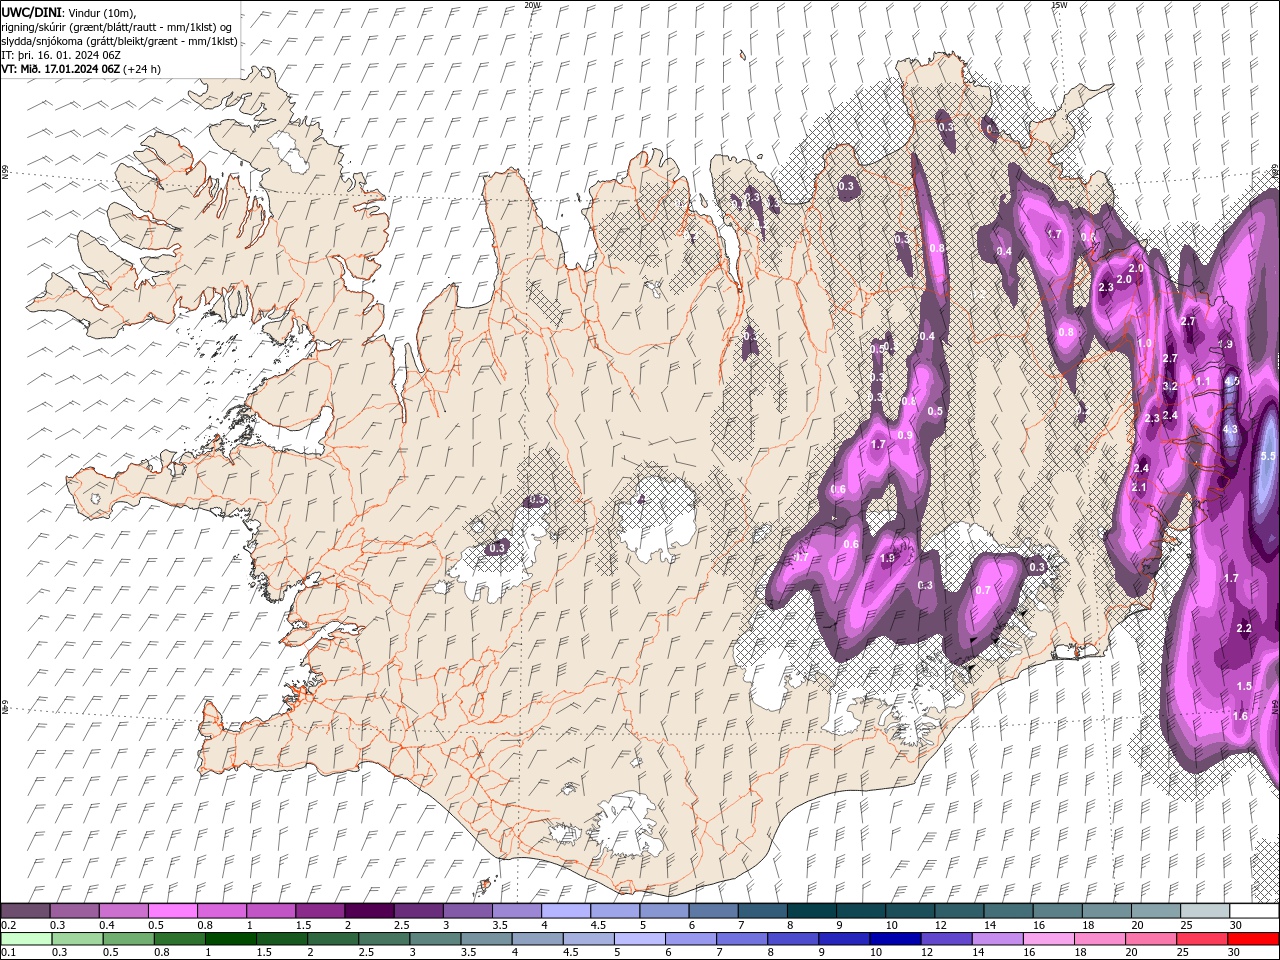Image resolution: width=1280 pixels, height=960 pixels.
Task: Pick the dark purple snow swatch labeled 2
Action: coord(369,911)
